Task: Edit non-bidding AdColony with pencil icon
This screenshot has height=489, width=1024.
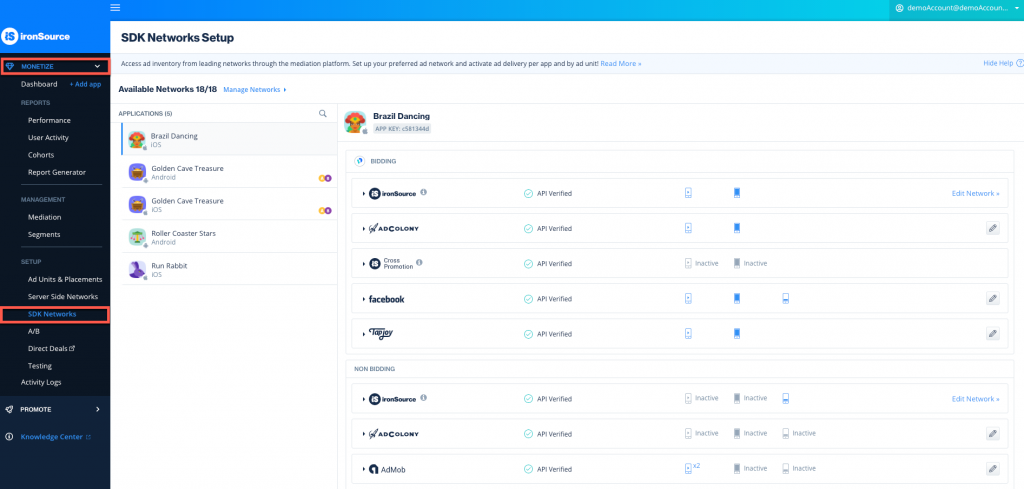Action: [x=993, y=434]
